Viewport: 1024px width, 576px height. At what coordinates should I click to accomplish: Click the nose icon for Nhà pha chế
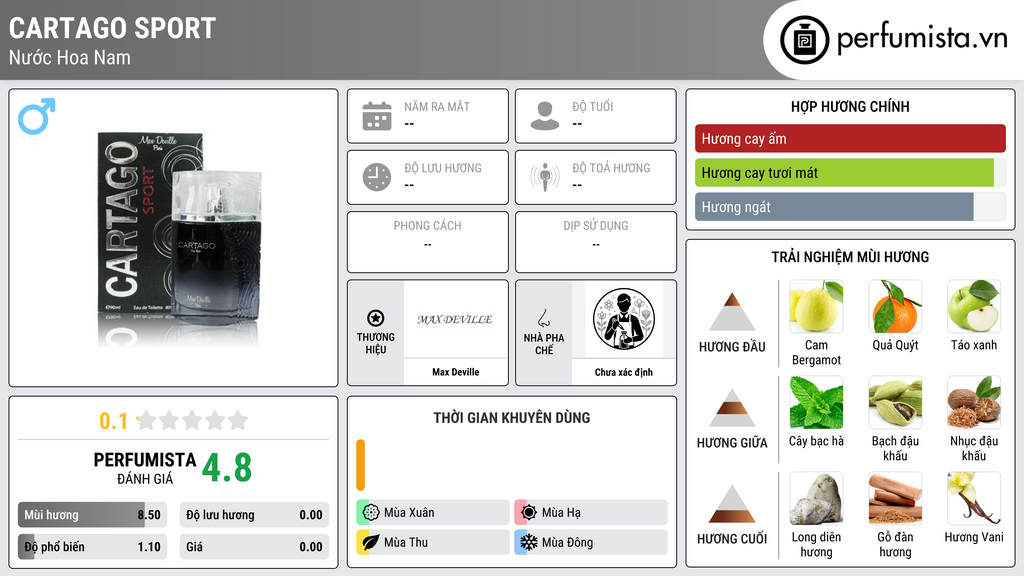pos(543,319)
